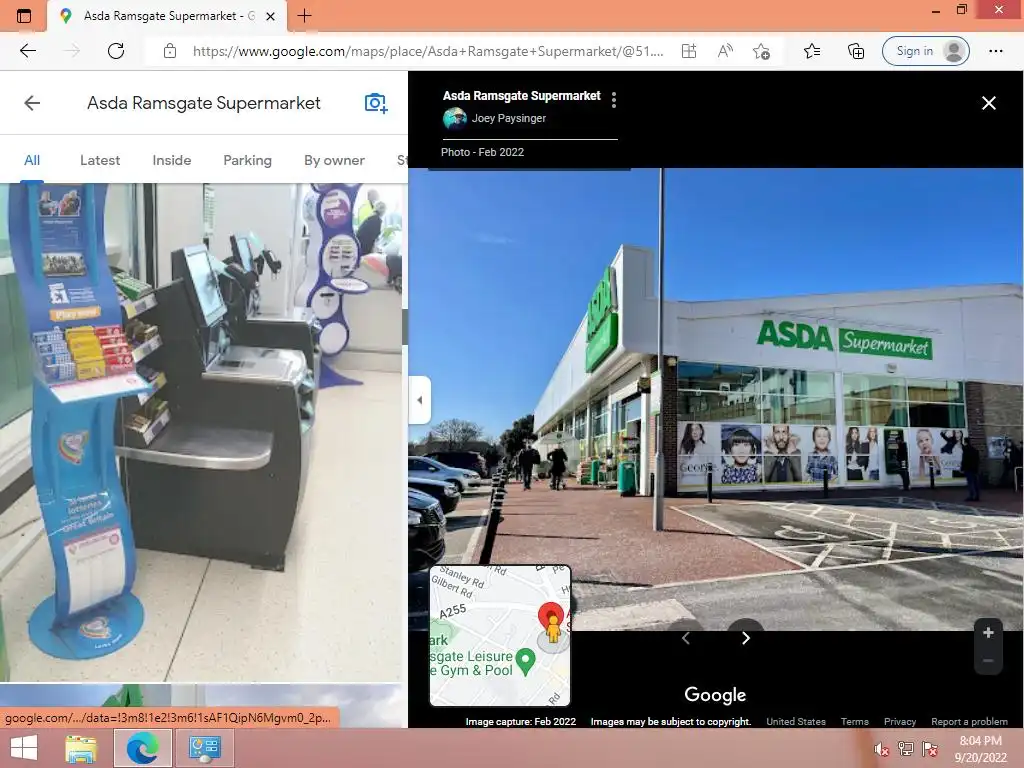Screen dimensions: 1024x768
Task: Add a photo with camera icon
Action: [376, 103]
